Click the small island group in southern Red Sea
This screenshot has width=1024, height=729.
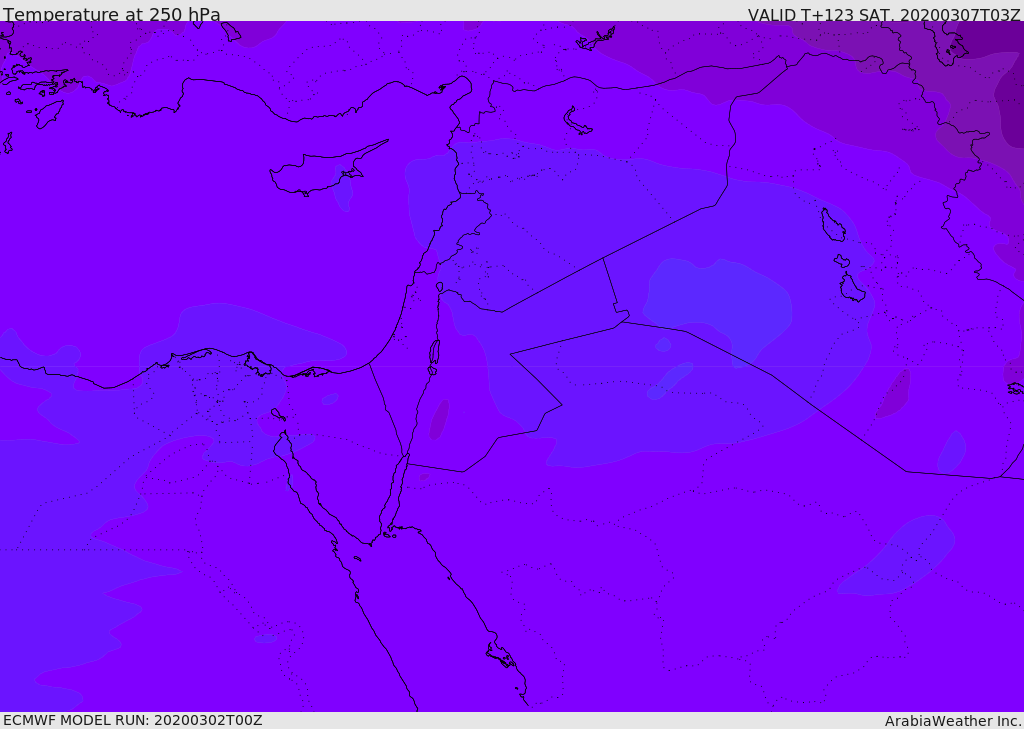pos(501,656)
